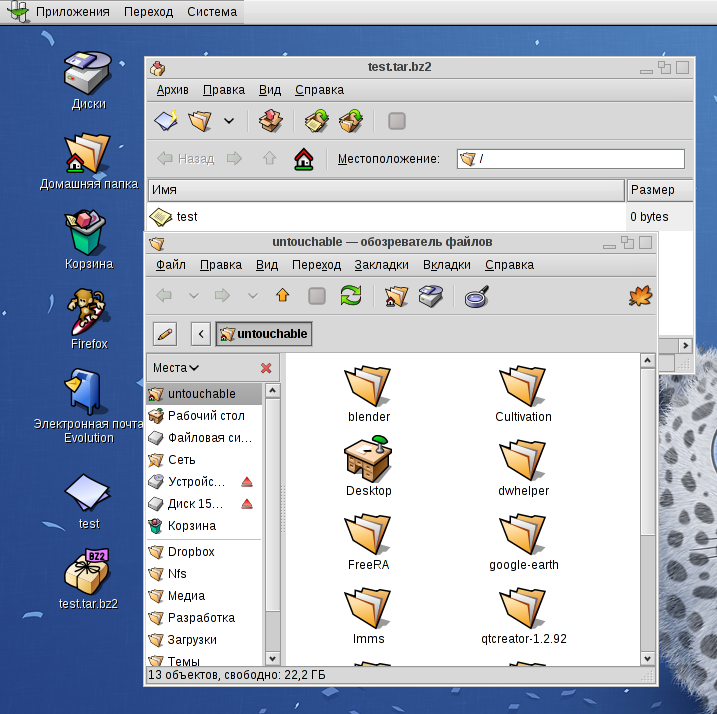Click the Назад back button in archive manager
This screenshot has height=714, width=717.
click(x=186, y=159)
